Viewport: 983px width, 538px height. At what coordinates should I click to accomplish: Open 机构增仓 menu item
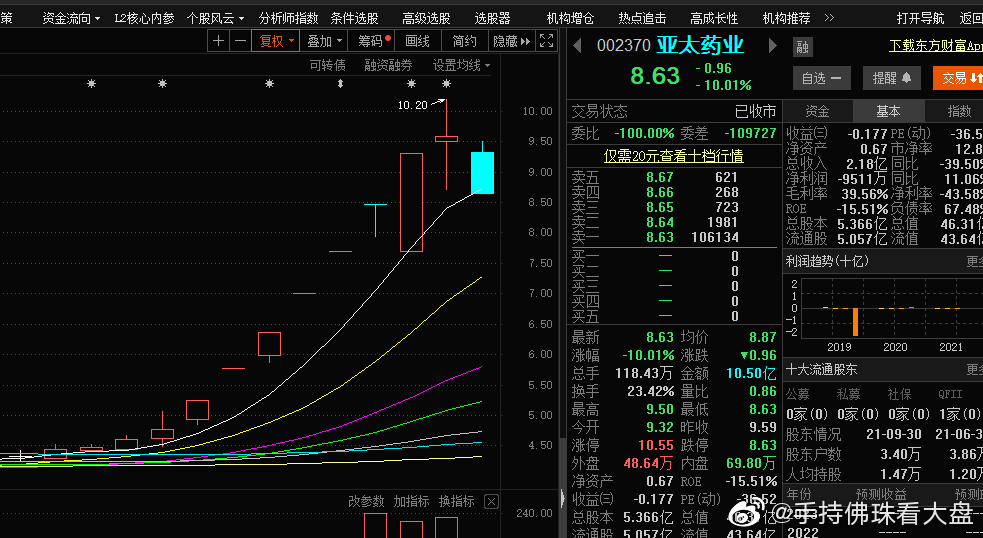(570, 18)
